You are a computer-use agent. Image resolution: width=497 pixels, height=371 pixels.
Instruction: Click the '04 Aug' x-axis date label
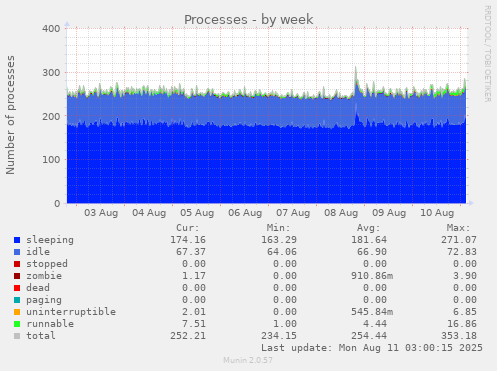(x=149, y=213)
